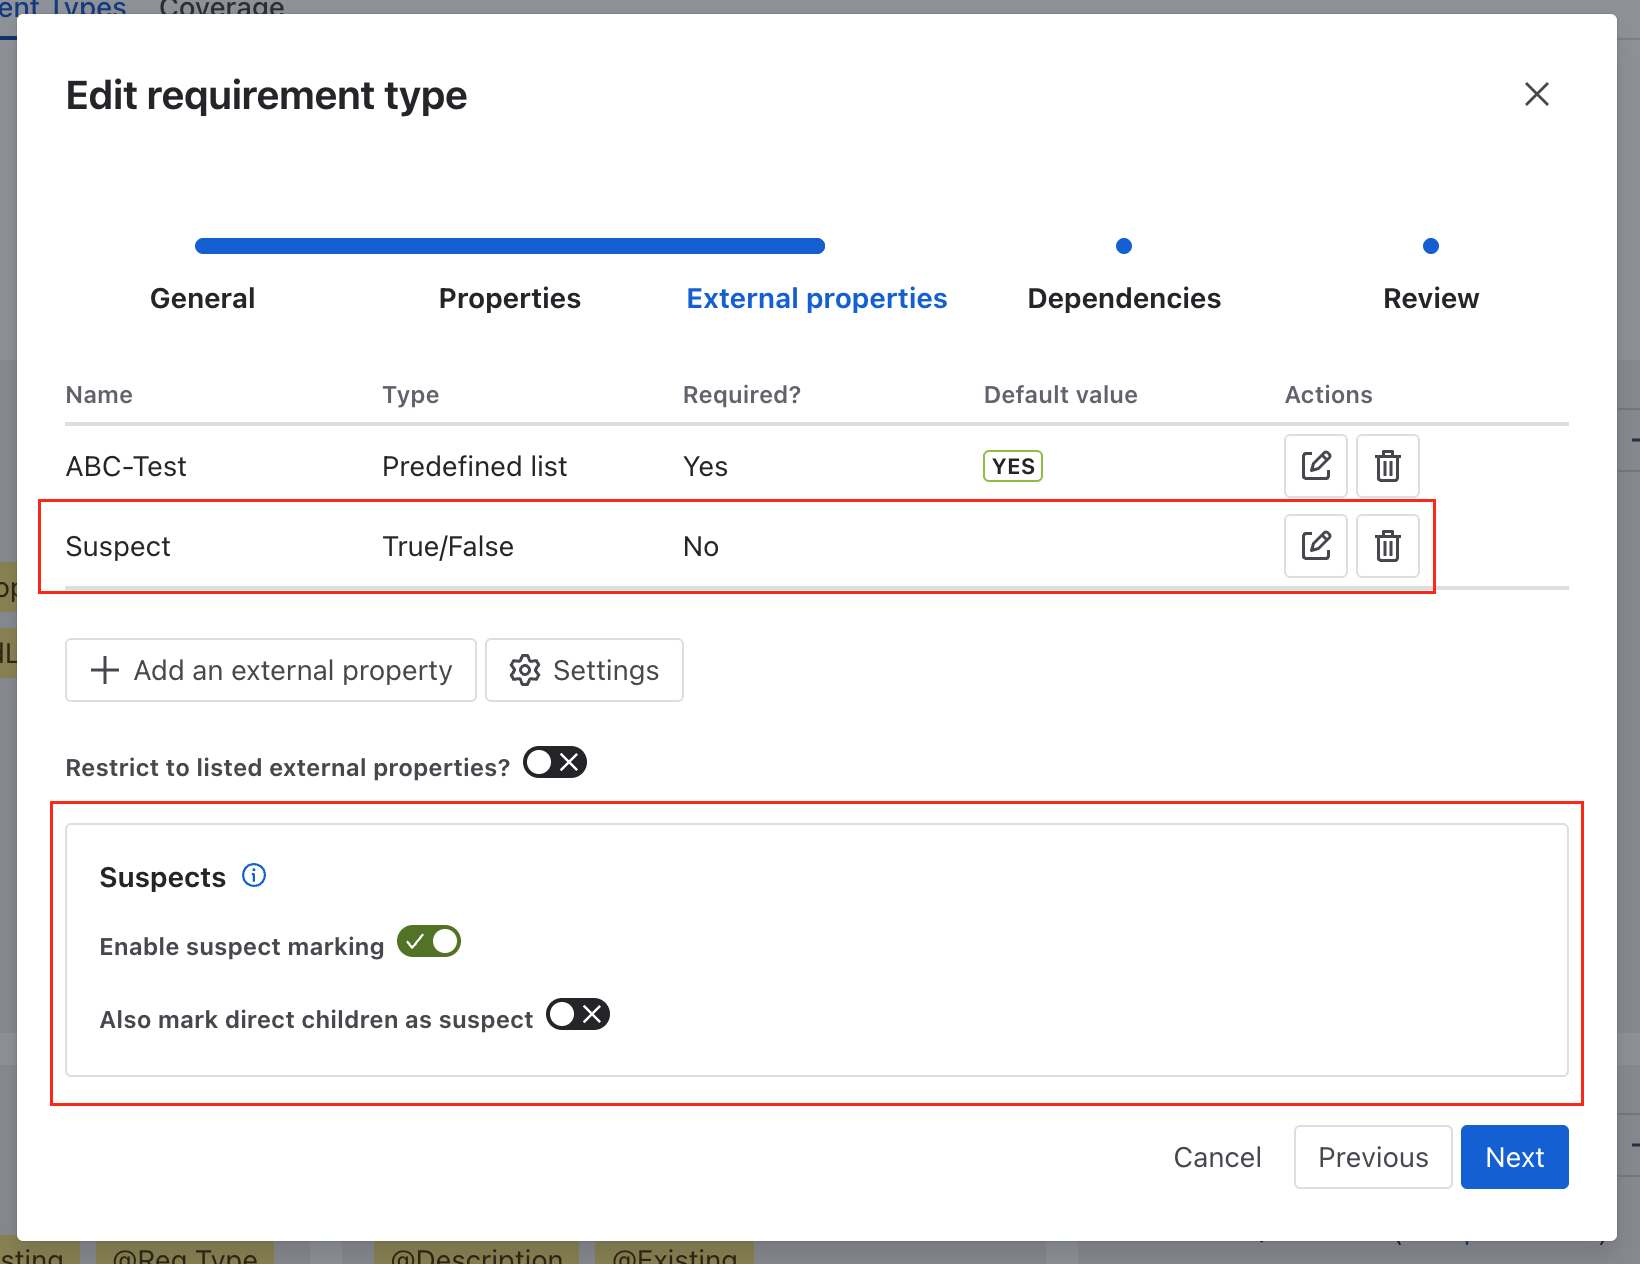Click the Suspects section heading
Image resolution: width=1640 pixels, height=1264 pixels.
pos(163,877)
